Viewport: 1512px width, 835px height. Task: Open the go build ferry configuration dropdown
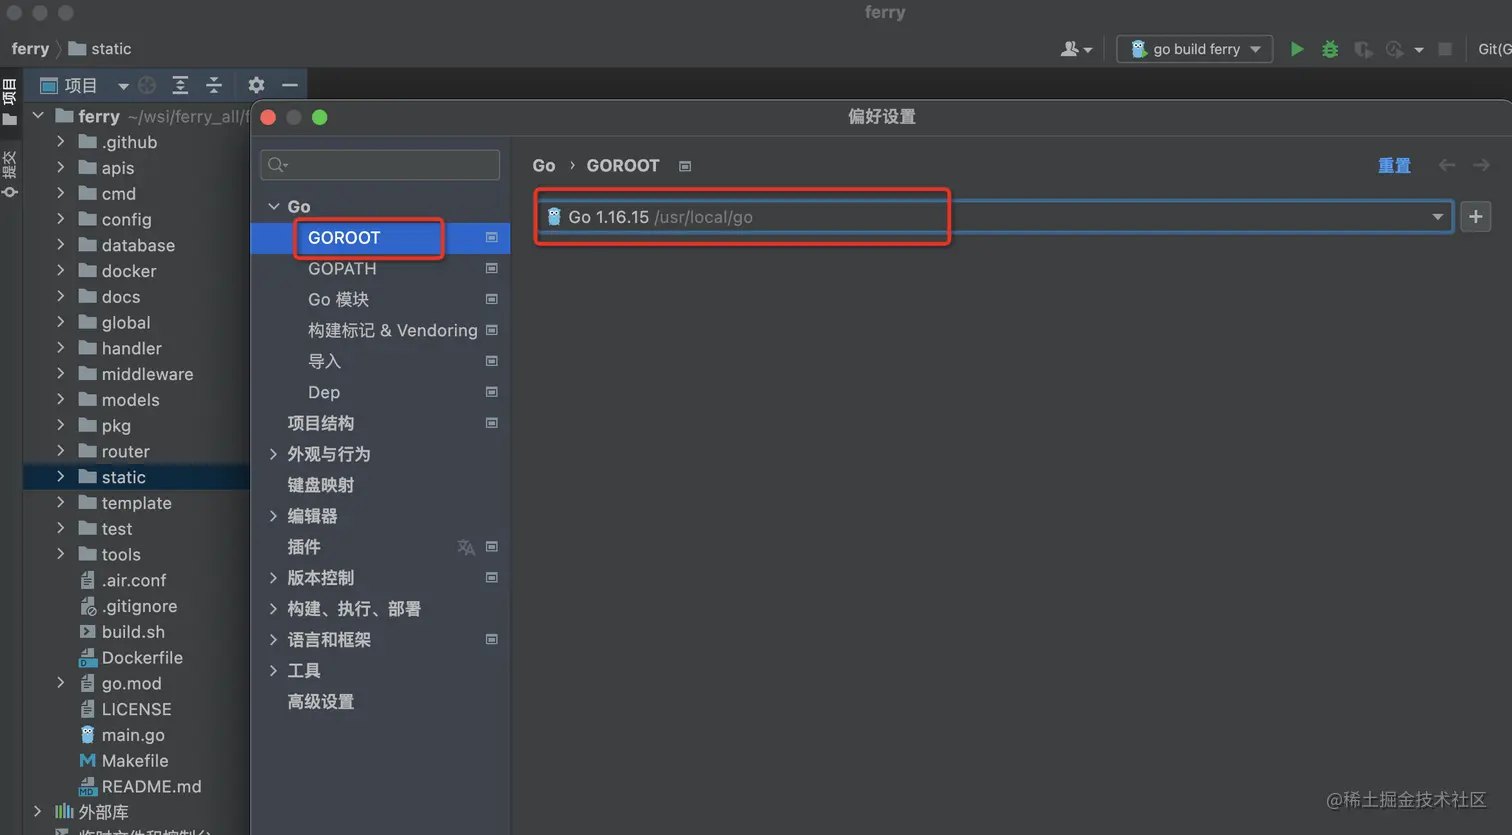coord(1195,49)
